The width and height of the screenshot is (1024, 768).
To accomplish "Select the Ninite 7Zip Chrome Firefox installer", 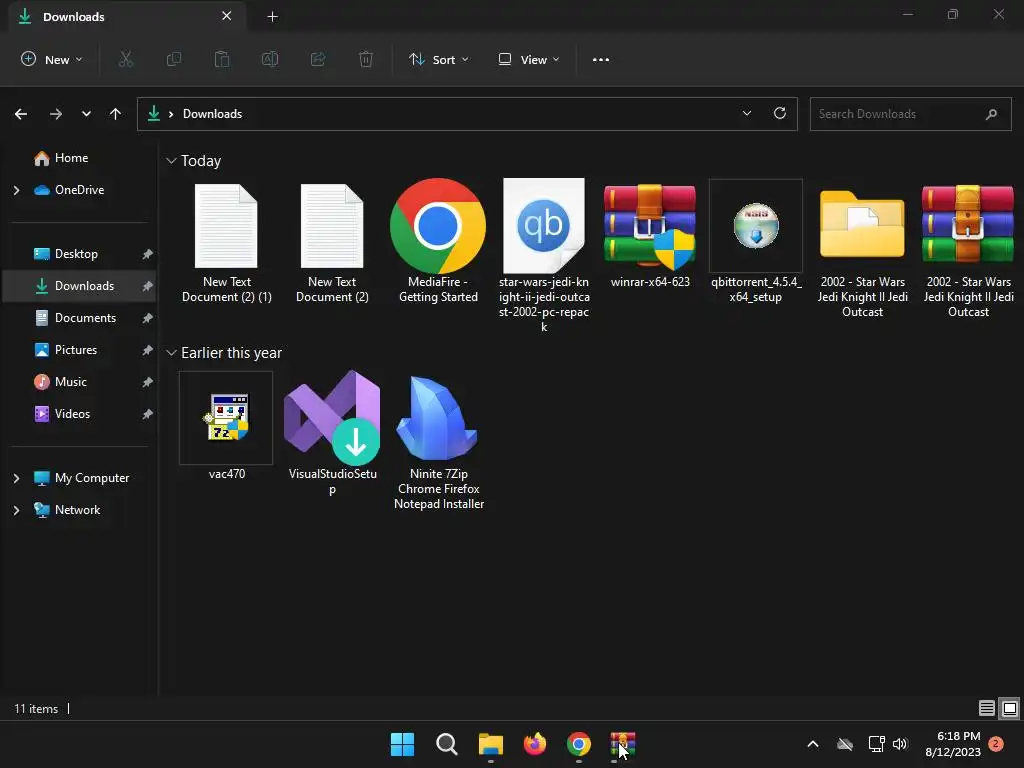I will coord(439,441).
